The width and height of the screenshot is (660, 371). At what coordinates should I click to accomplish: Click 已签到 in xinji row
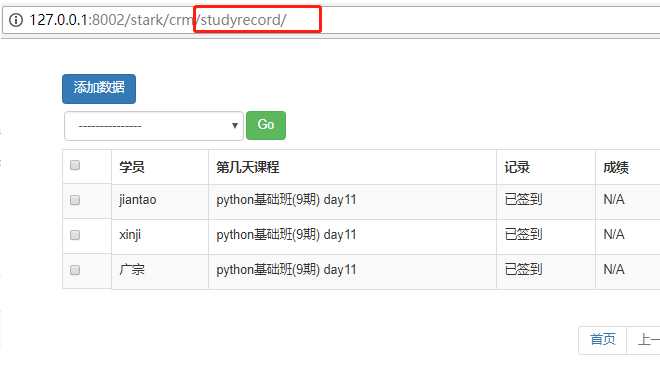(523, 235)
